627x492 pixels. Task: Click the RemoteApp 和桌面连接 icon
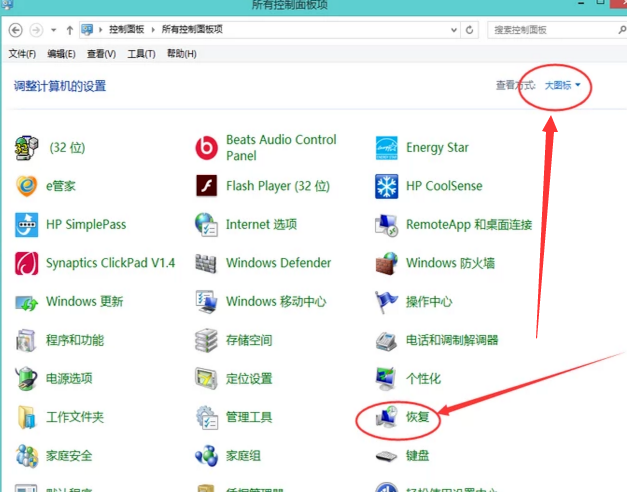point(387,224)
